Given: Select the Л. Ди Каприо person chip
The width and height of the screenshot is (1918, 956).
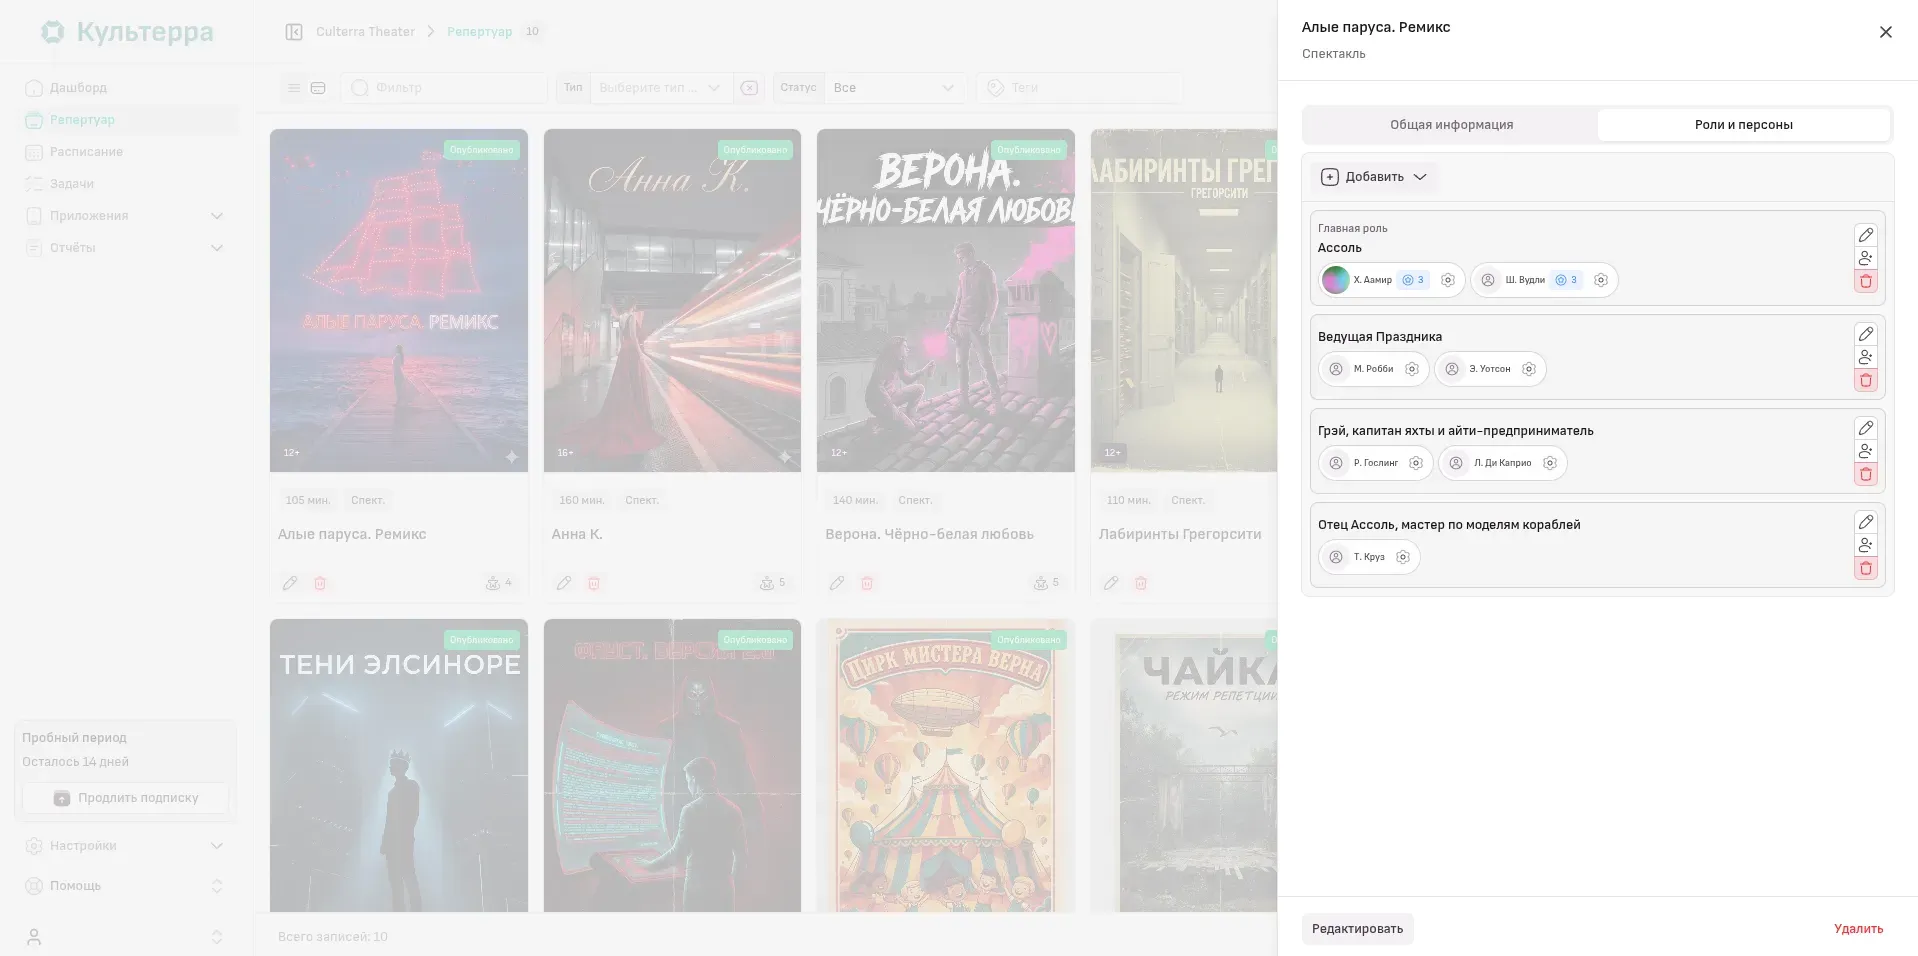Looking at the screenshot, I should [1502, 463].
